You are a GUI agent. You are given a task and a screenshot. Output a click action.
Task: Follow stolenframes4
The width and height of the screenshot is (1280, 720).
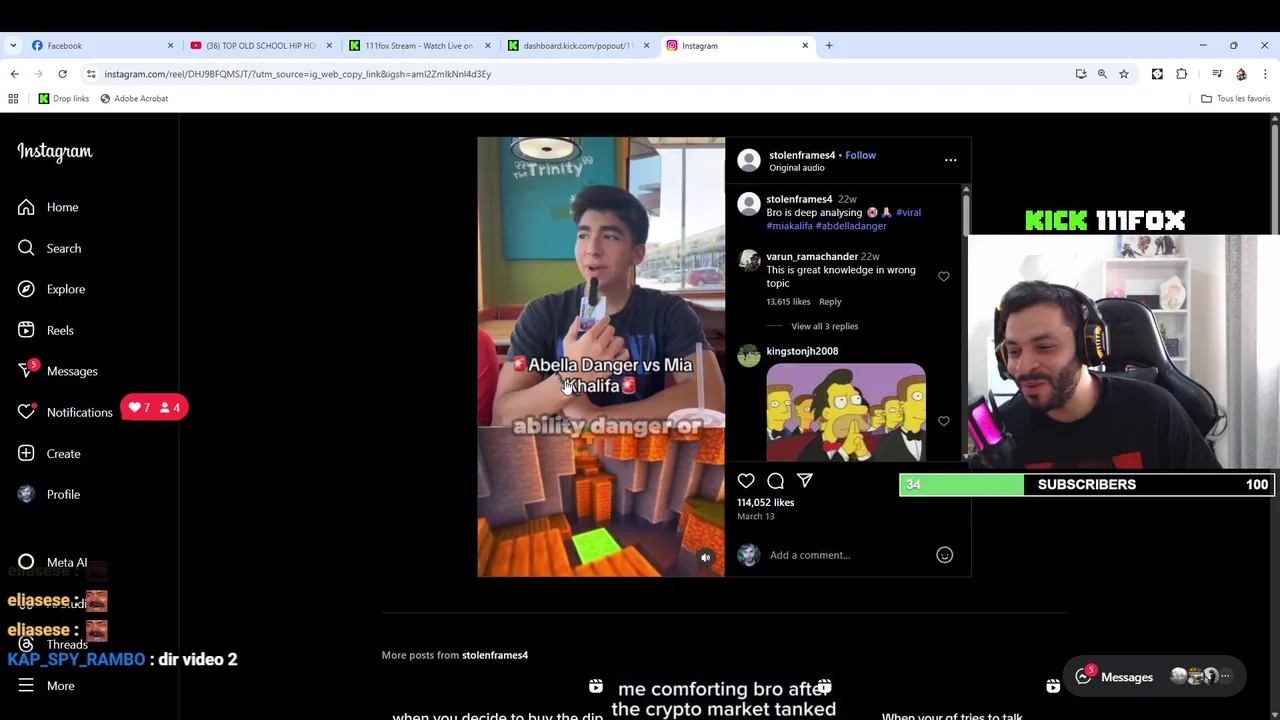point(860,155)
